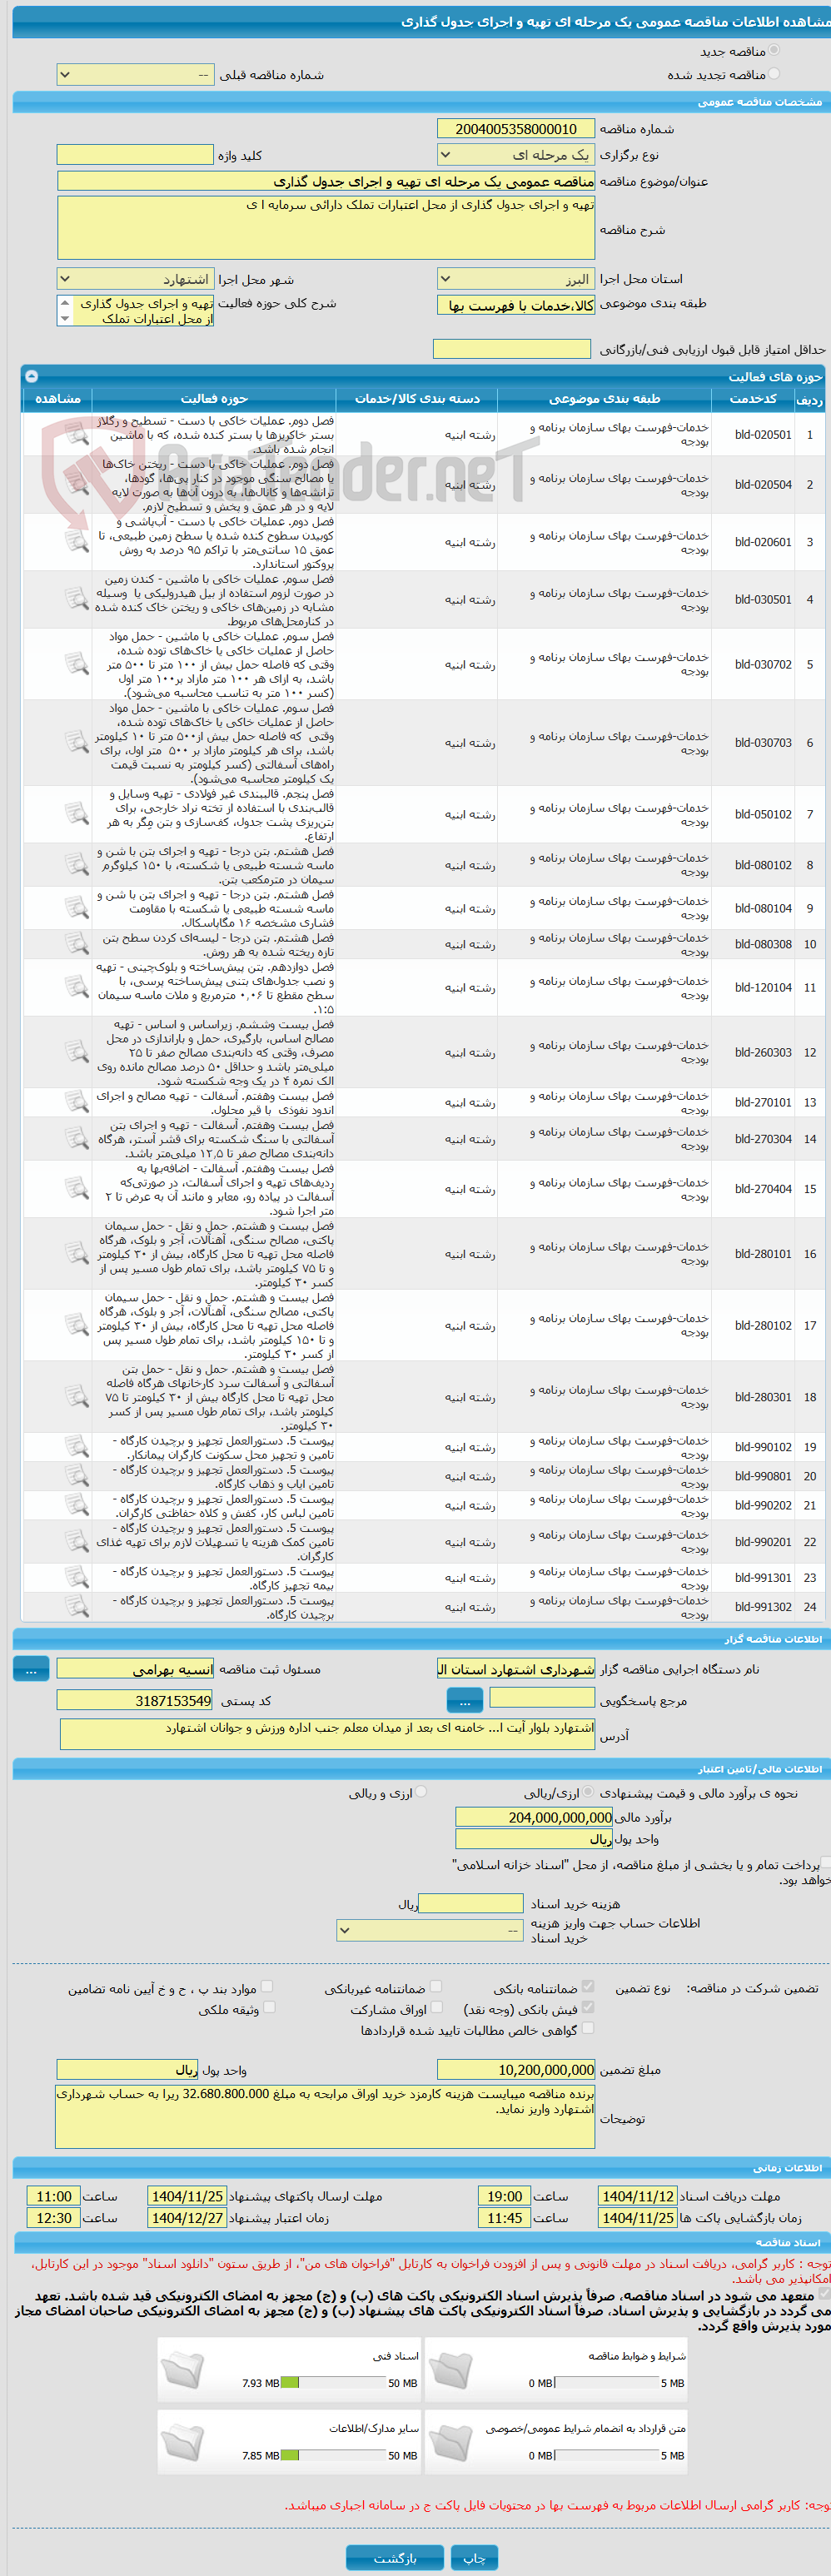The width and height of the screenshot is (831, 2576).
Task: Select the مناقصه جدید radio button
Action: pos(774,50)
